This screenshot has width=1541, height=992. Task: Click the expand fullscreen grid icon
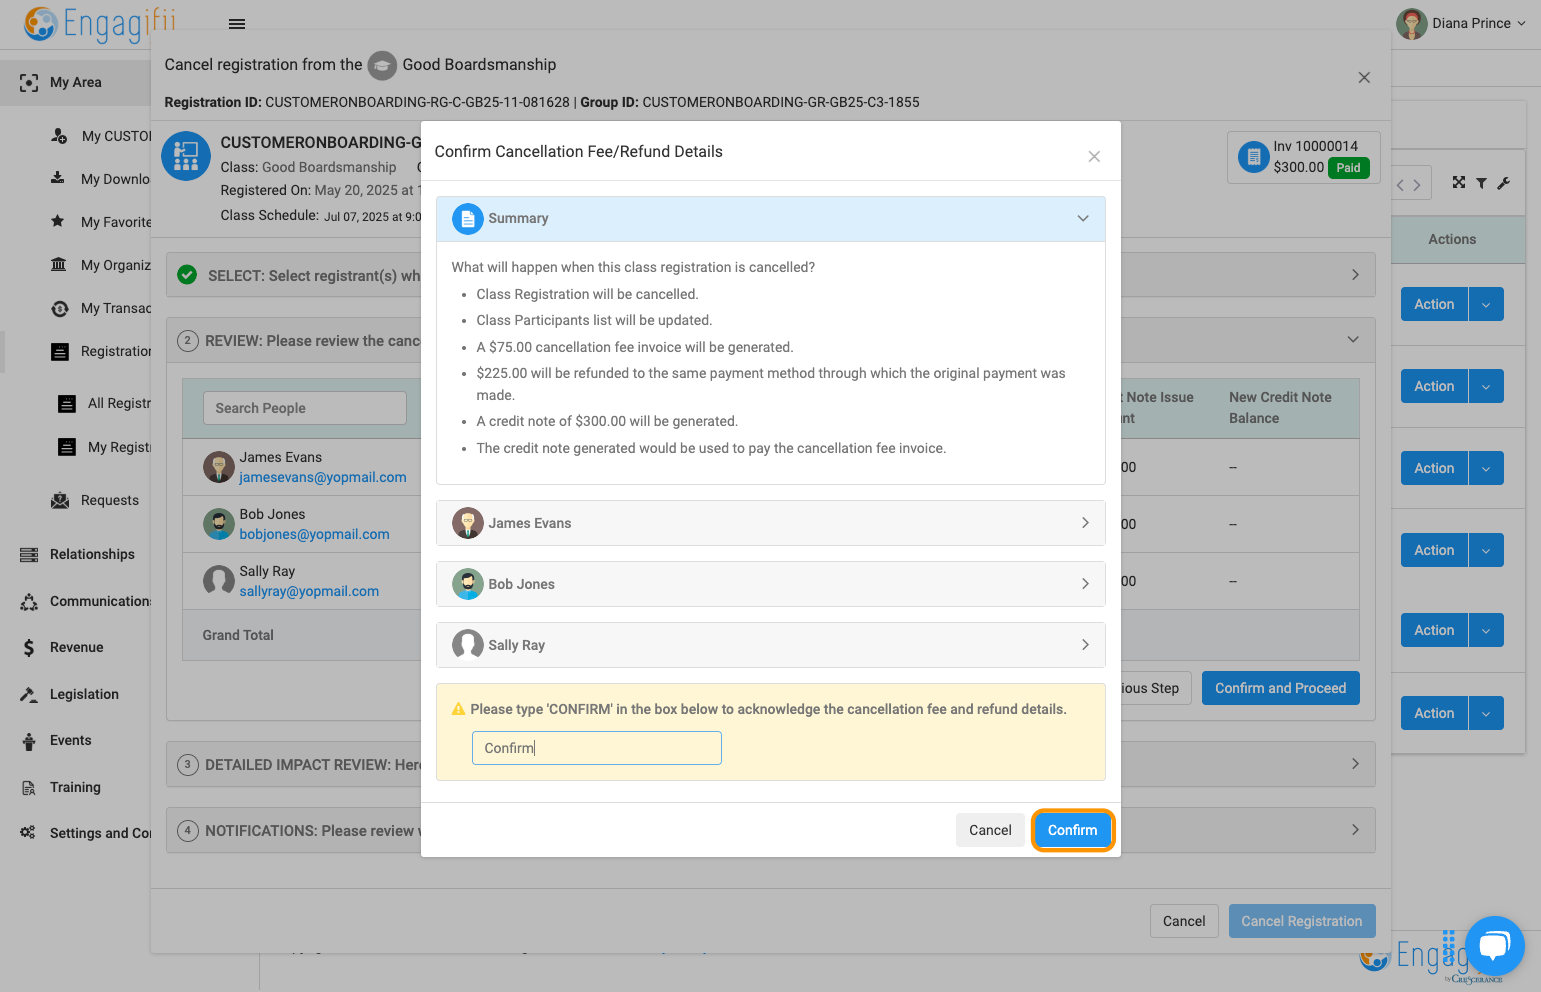(x=1459, y=182)
